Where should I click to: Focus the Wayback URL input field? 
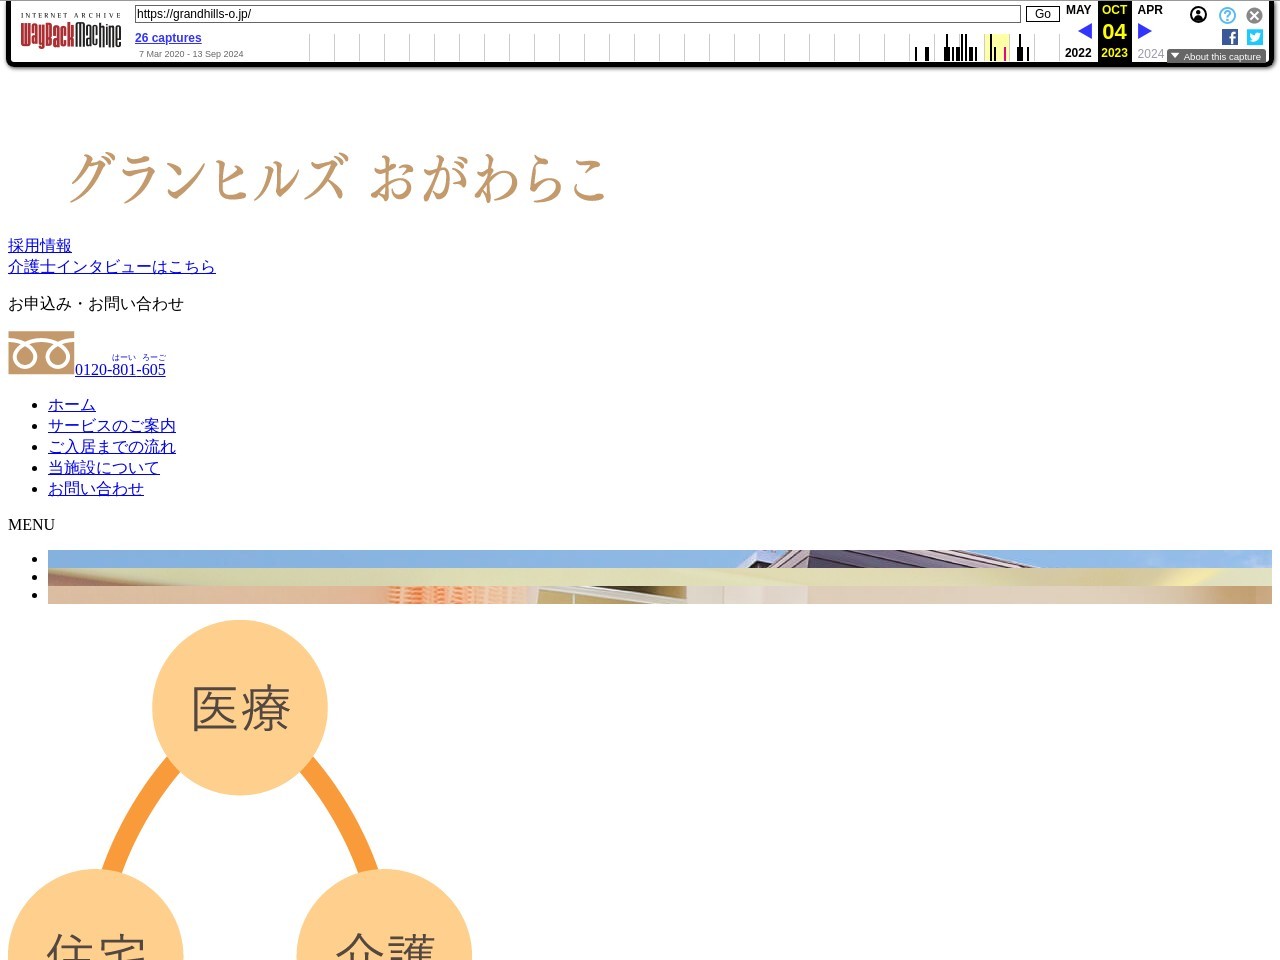577,14
